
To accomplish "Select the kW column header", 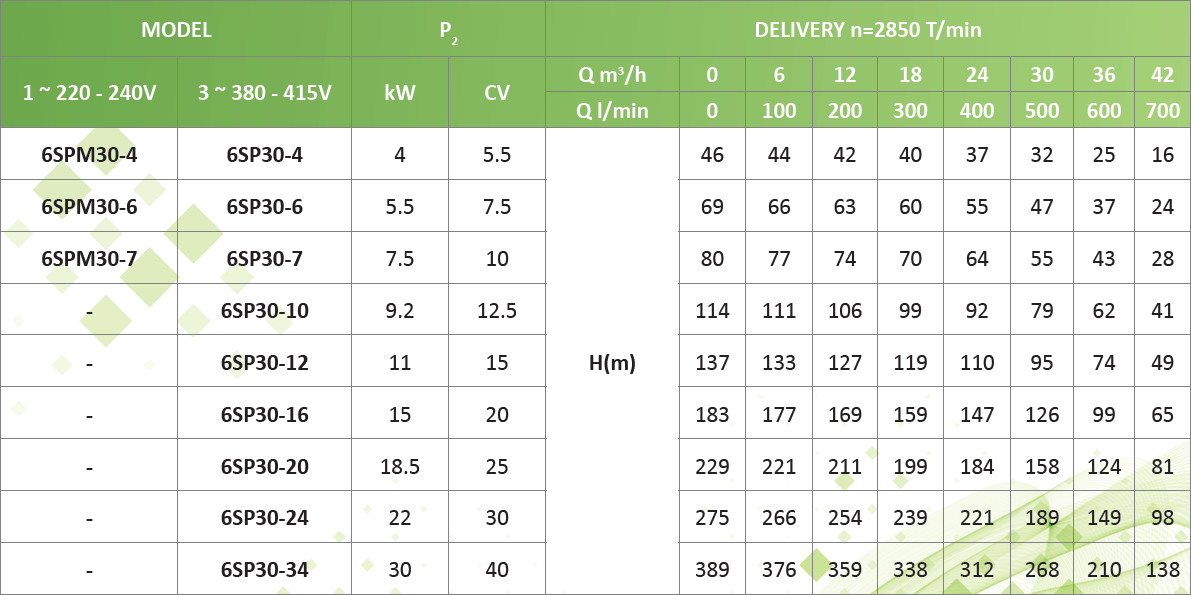I will [x=400, y=93].
